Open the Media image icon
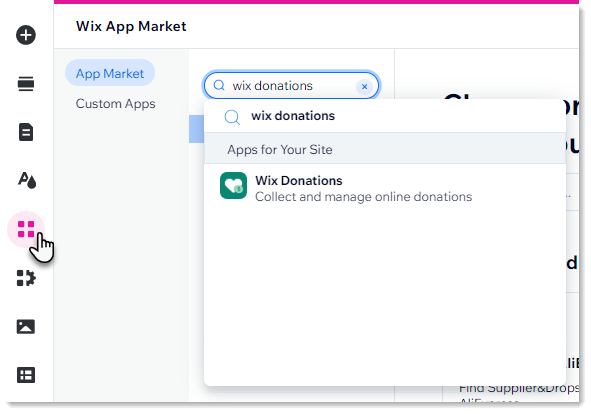The image size is (591, 414). 26,327
